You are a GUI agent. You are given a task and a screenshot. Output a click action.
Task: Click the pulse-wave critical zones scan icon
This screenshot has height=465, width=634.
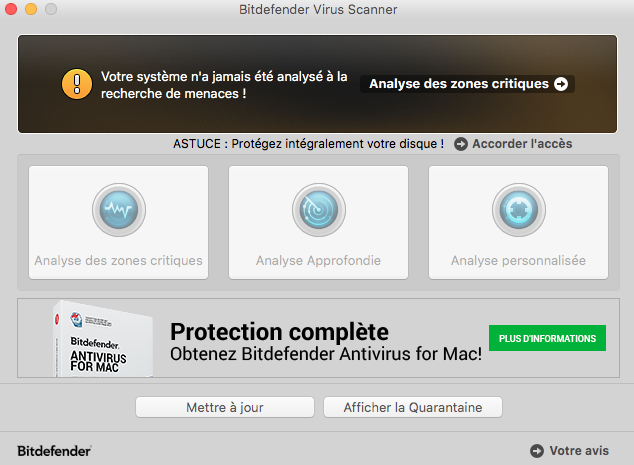click(x=118, y=210)
